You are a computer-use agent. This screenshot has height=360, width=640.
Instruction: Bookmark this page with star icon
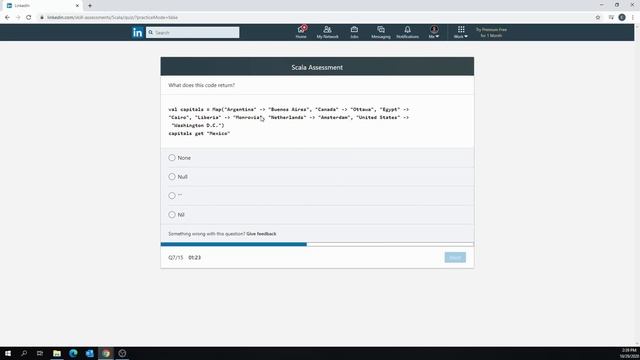click(x=598, y=18)
